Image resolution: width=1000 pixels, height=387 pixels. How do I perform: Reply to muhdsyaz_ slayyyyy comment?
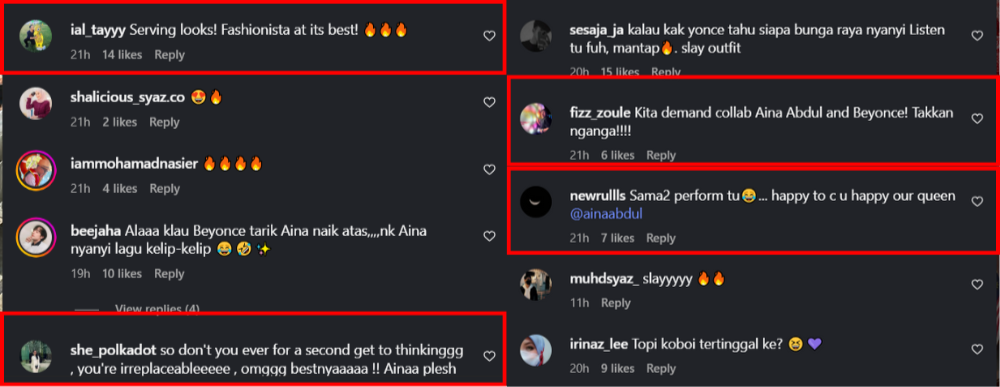click(x=615, y=303)
